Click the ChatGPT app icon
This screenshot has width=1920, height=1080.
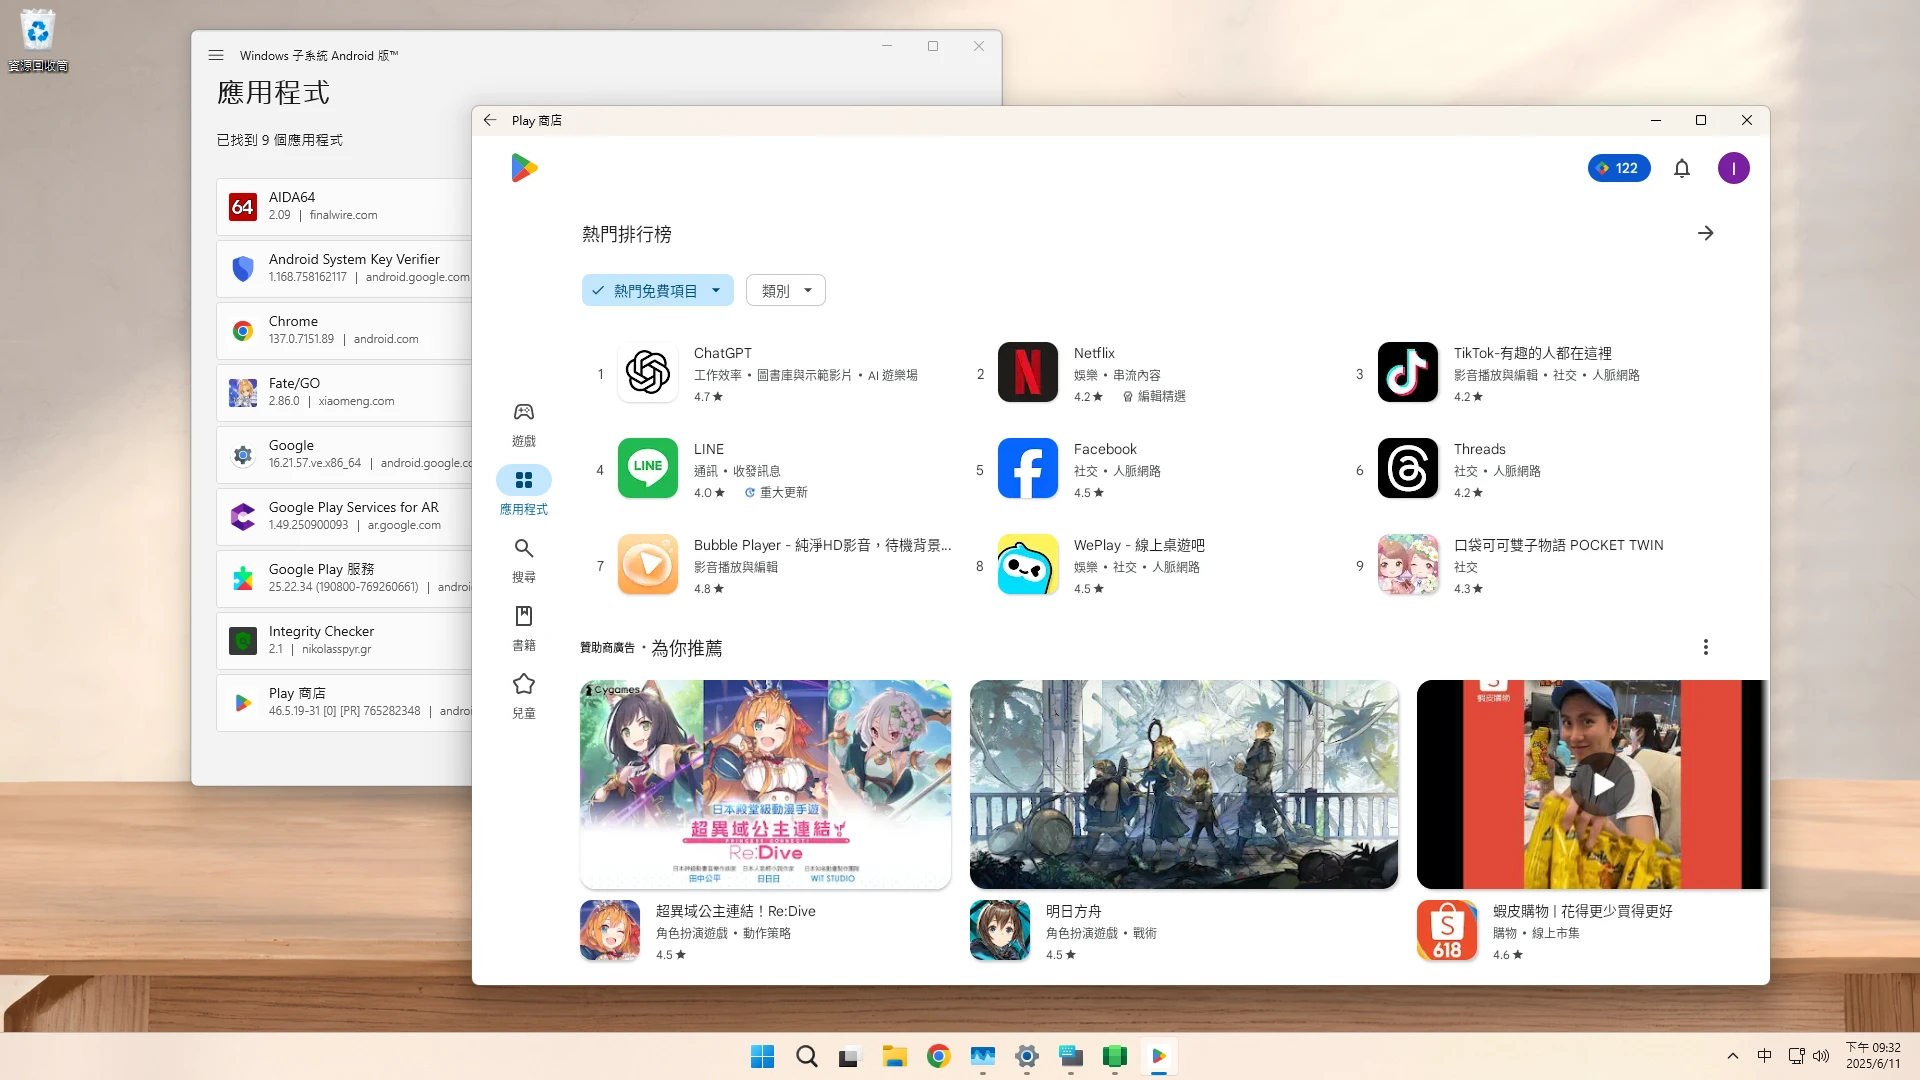(647, 373)
